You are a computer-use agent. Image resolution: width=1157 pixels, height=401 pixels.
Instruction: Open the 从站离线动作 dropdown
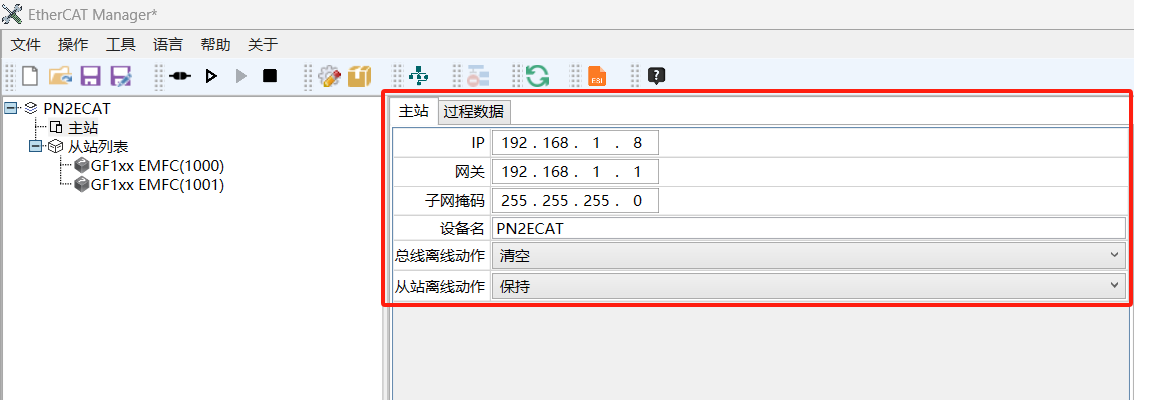coord(809,286)
